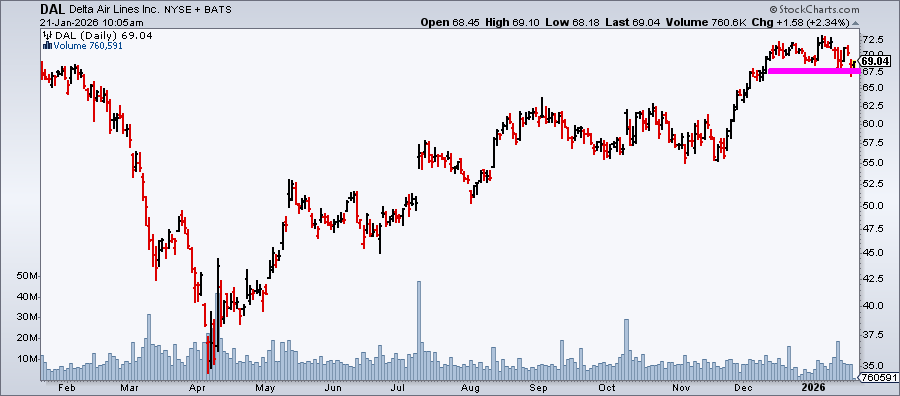
Task: Click the 40.0 price axis label
Action: click(872, 305)
